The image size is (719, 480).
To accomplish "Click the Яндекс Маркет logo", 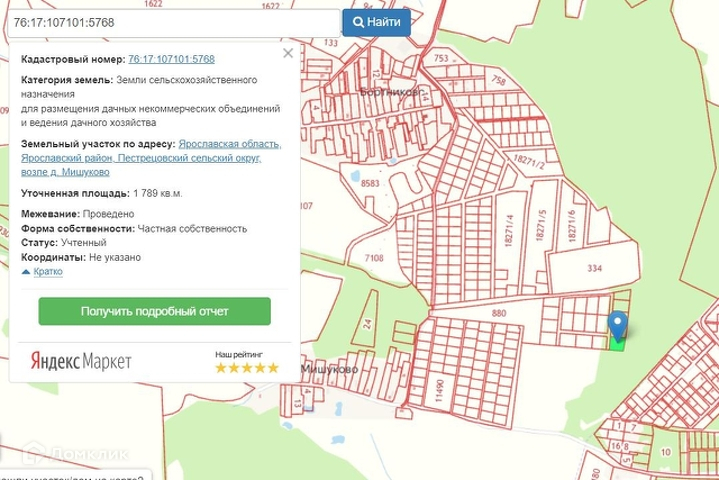I will pos(81,361).
